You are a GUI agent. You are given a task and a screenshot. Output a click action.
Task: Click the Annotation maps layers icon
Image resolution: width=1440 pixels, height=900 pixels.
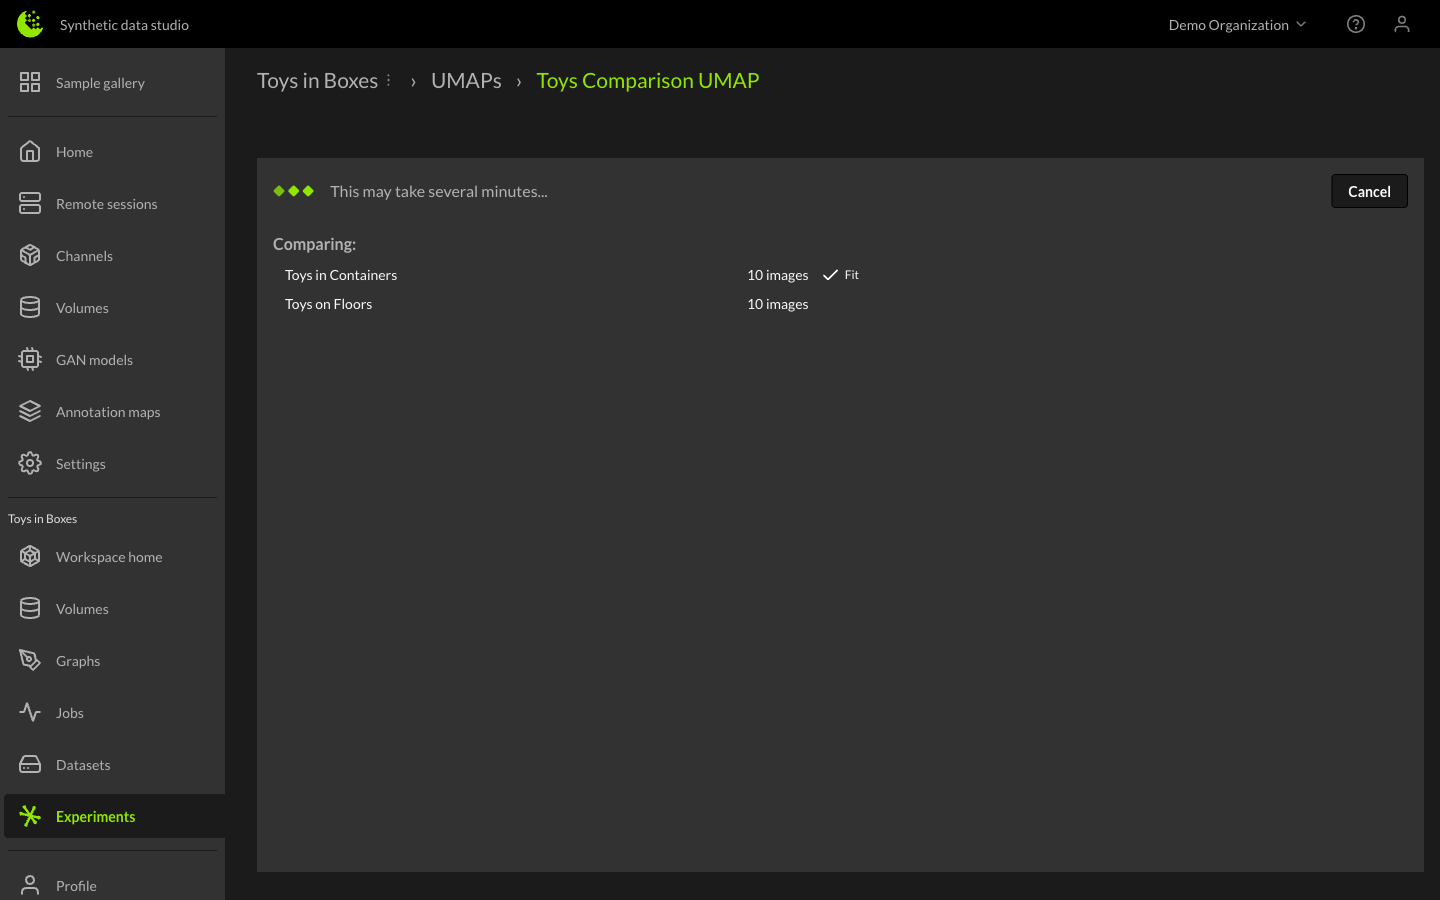30,412
